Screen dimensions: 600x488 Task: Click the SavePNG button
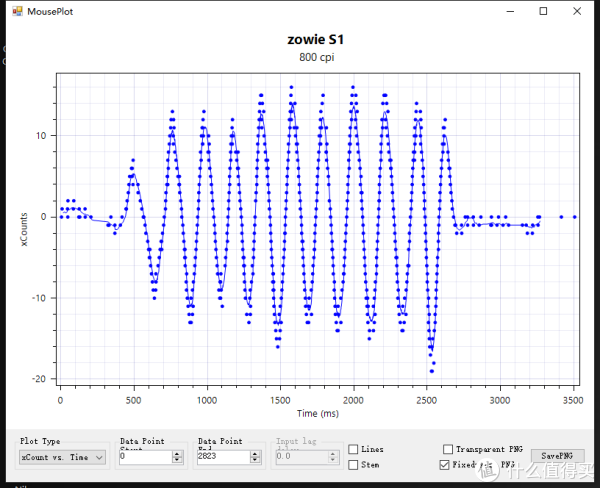557,456
